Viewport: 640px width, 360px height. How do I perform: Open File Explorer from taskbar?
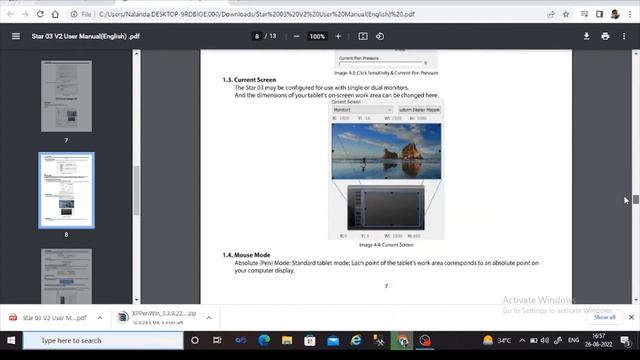tap(287, 340)
